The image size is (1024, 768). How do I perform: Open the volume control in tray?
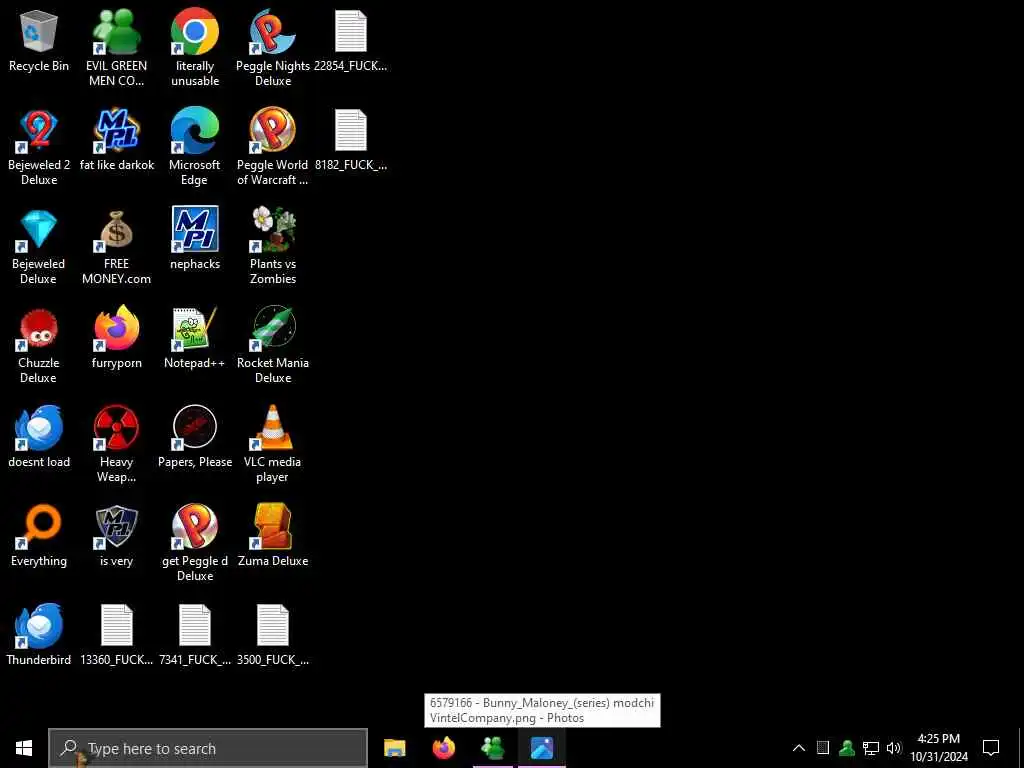894,748
